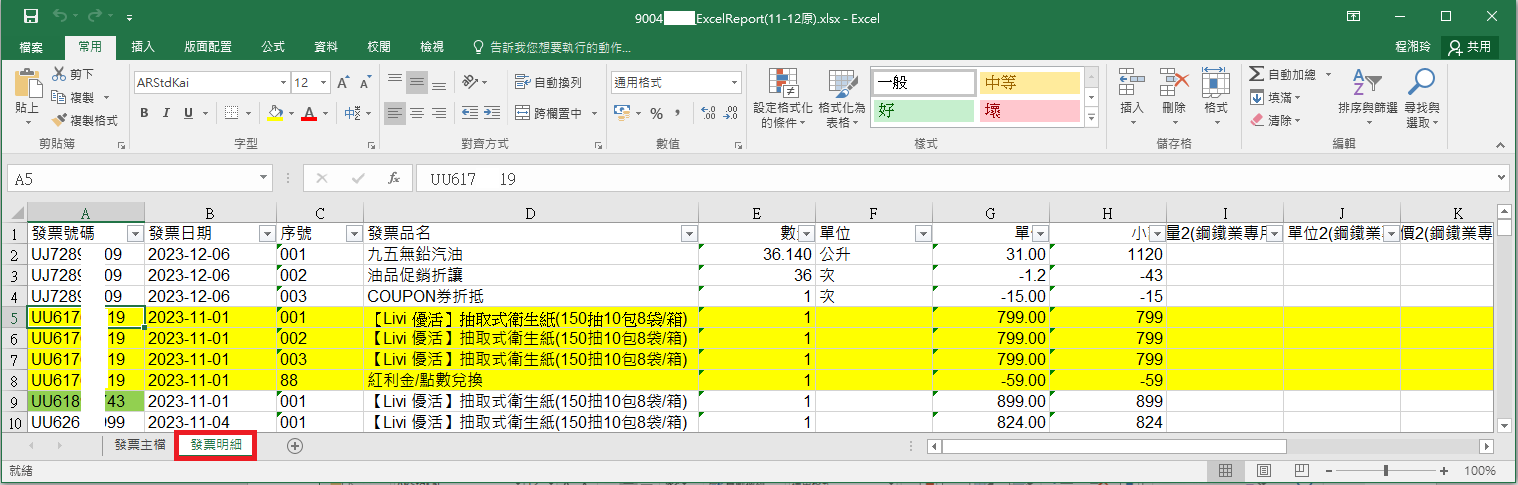
Task: Click the zoom slider in status bar
Action: [1385, 470]
